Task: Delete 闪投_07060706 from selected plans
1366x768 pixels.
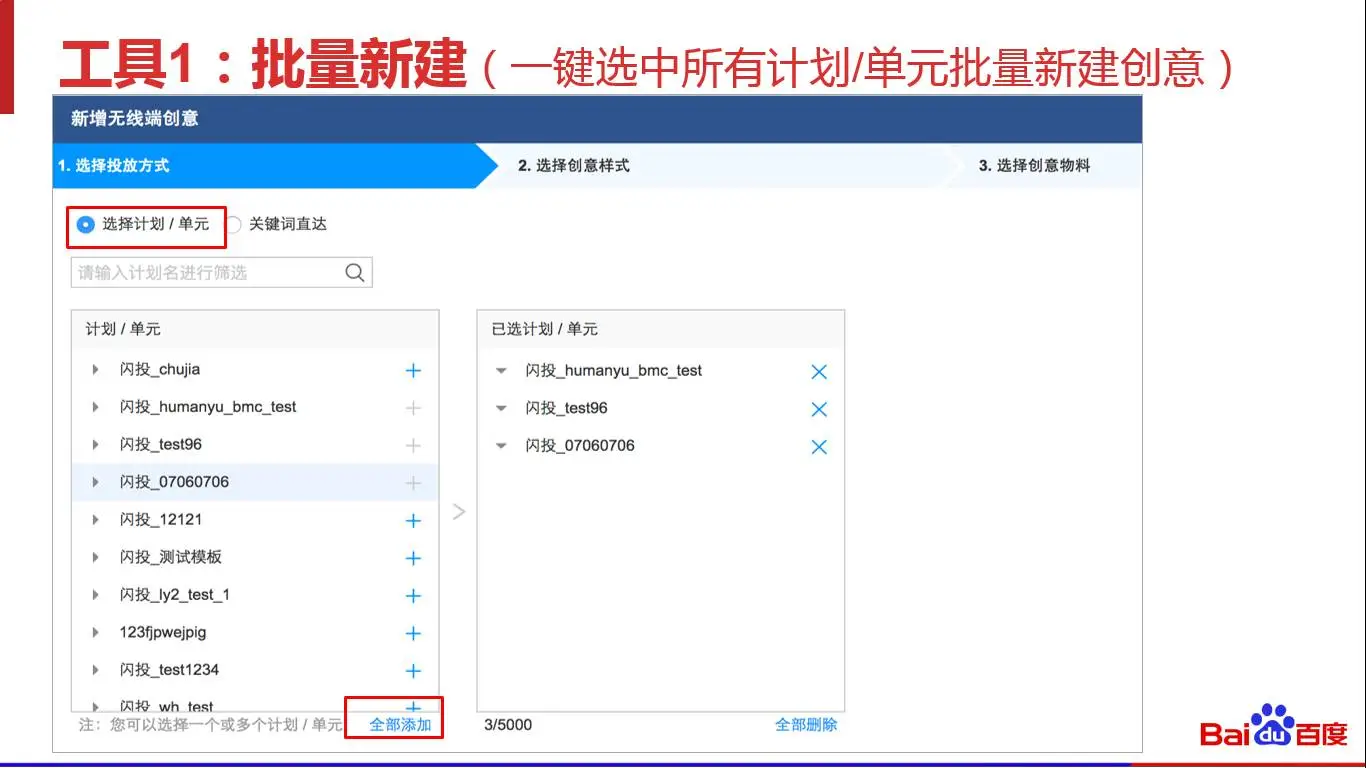Action: click(819, 447)
